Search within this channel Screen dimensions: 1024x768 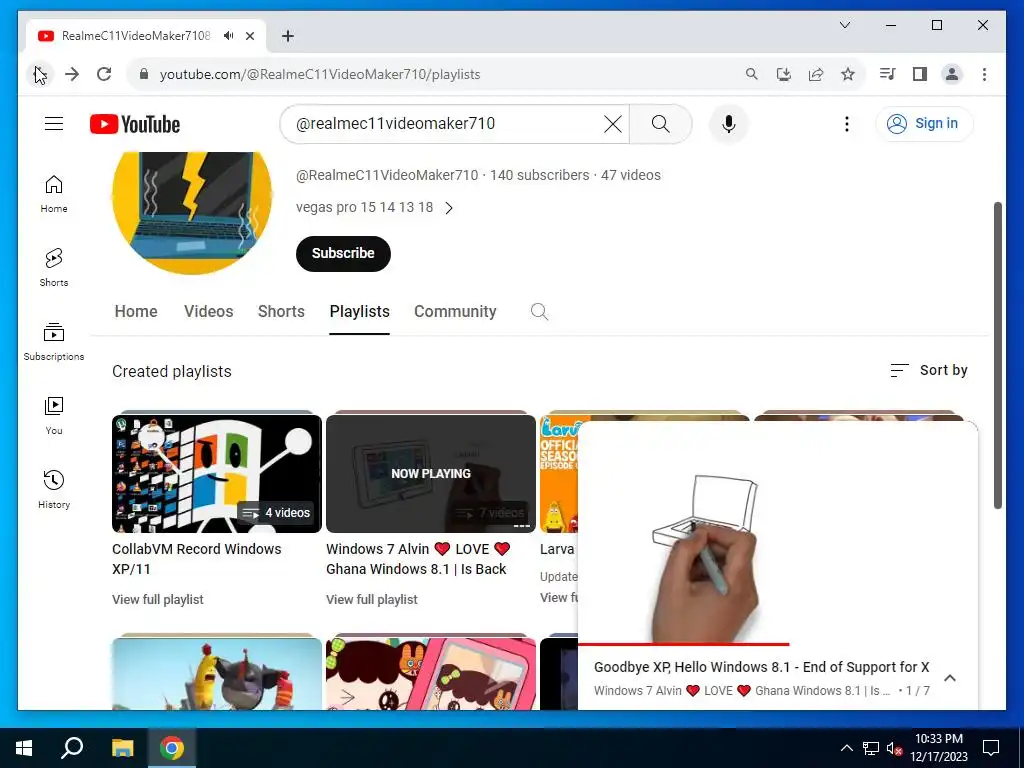point(539,312)
